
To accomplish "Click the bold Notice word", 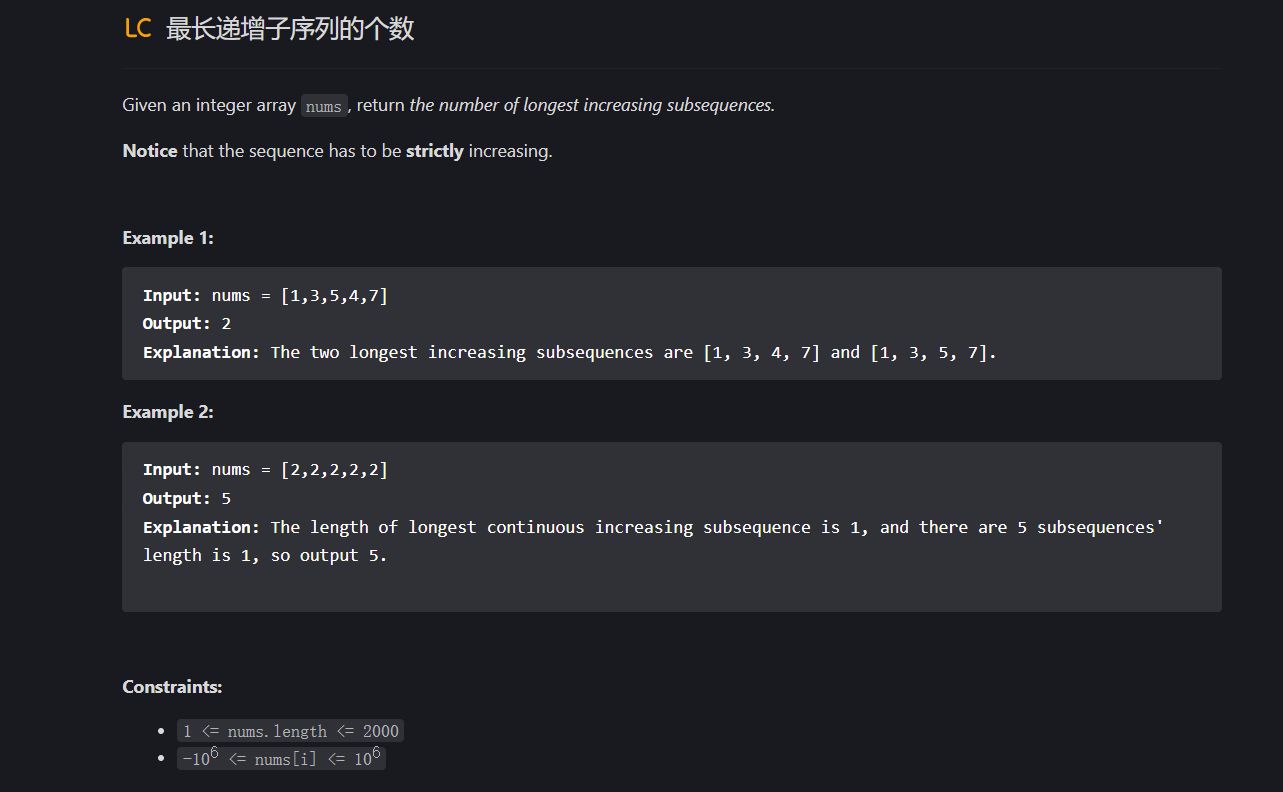I will point(150,151).
